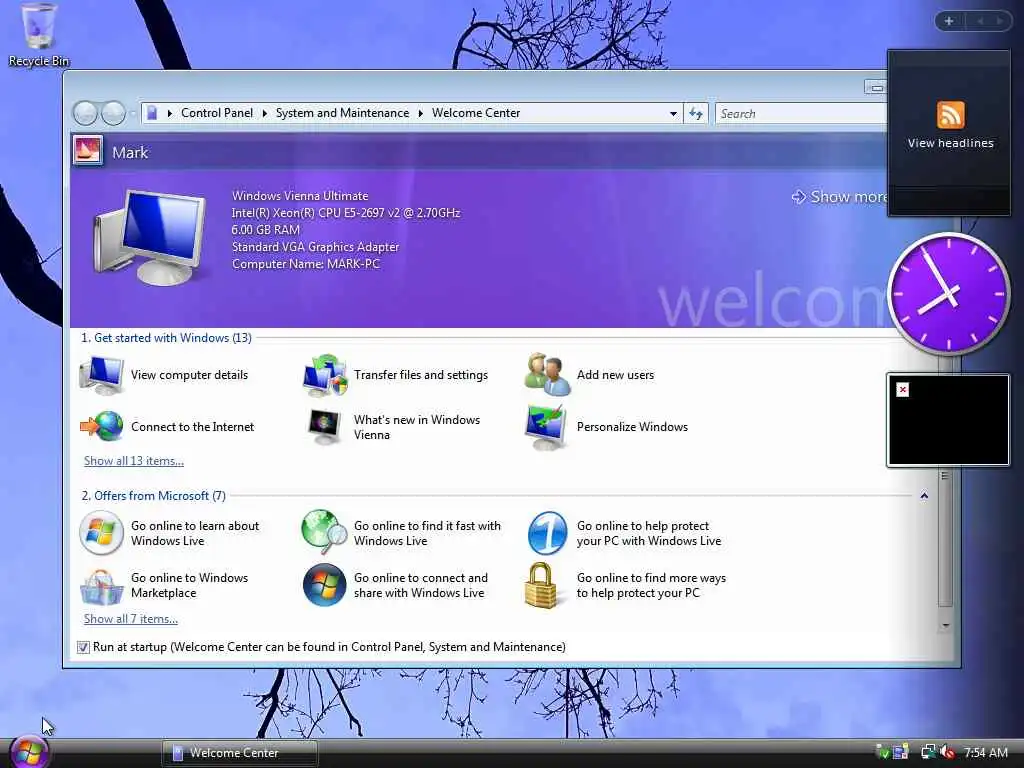
Task: Click the Add new users icon
Action: [547, 374]
